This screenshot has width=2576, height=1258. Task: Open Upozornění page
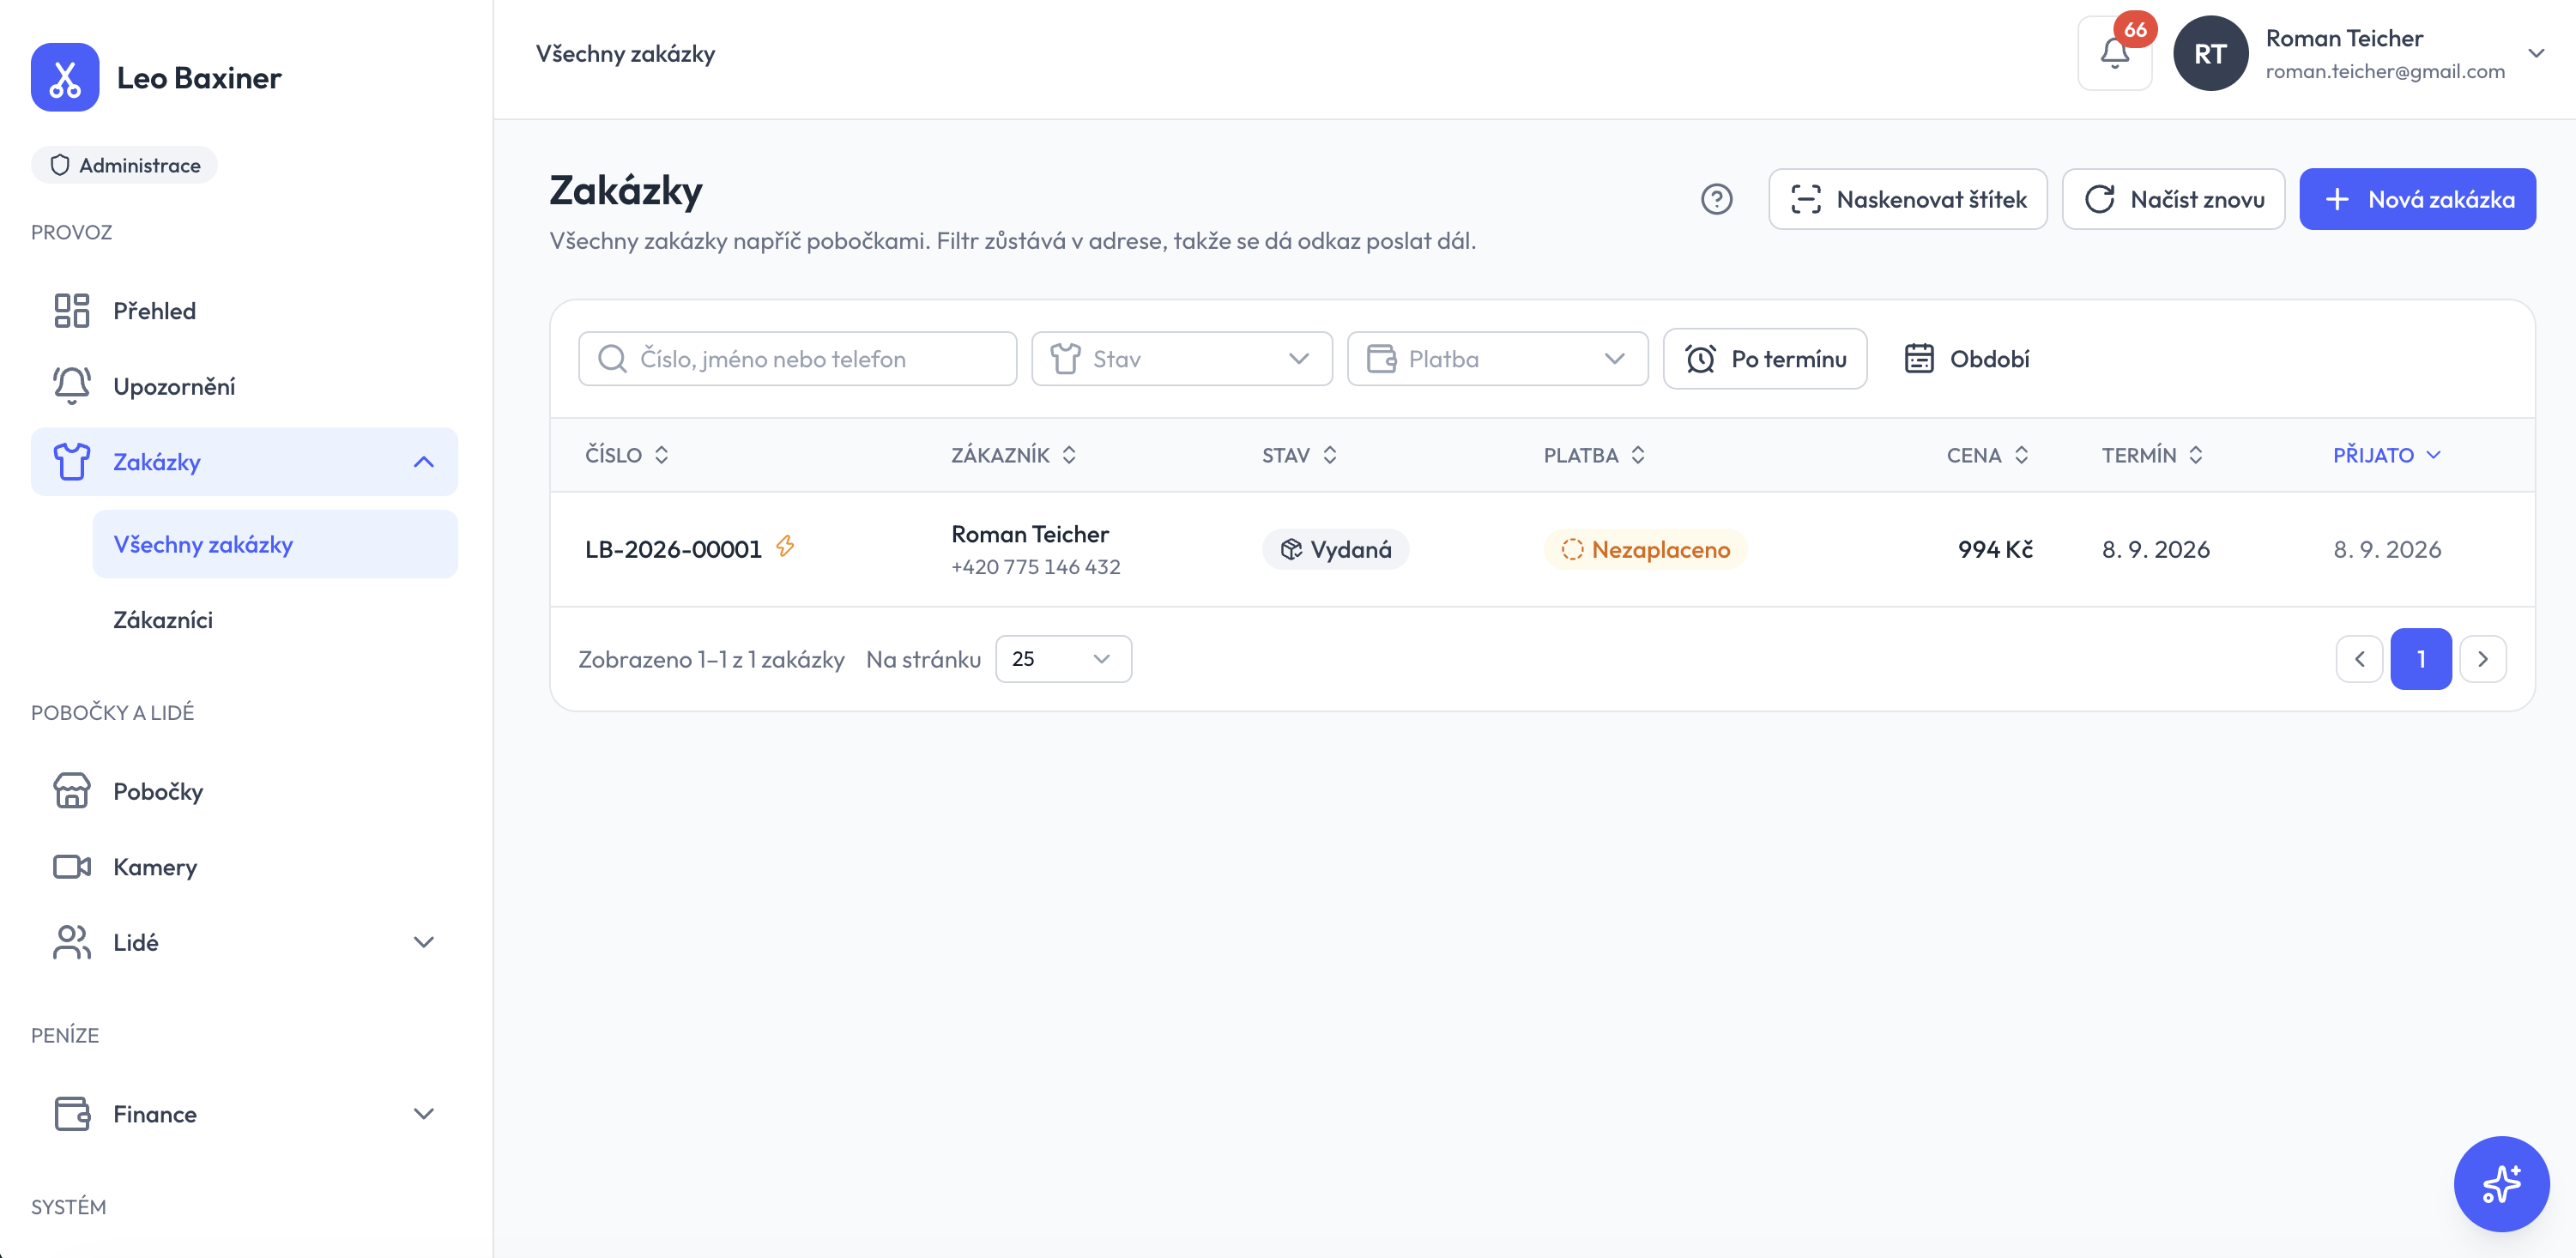click(x=244, y=386)
